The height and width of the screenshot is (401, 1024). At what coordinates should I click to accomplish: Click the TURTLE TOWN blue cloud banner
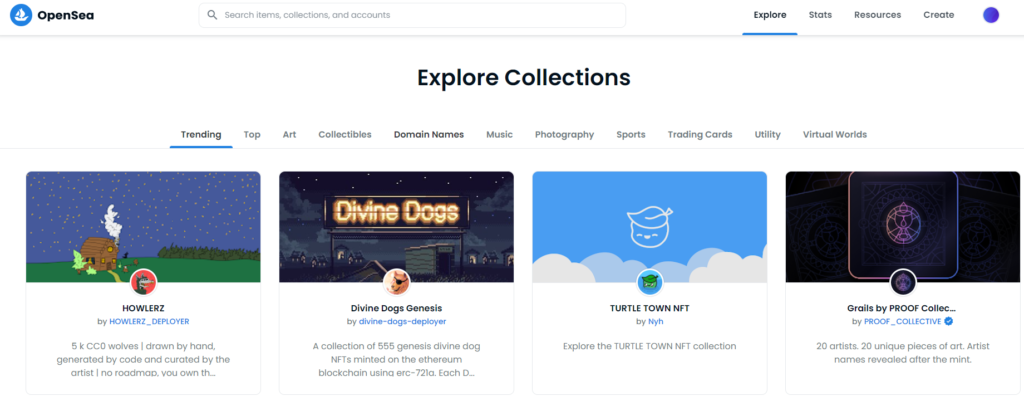tap(650, 227)
